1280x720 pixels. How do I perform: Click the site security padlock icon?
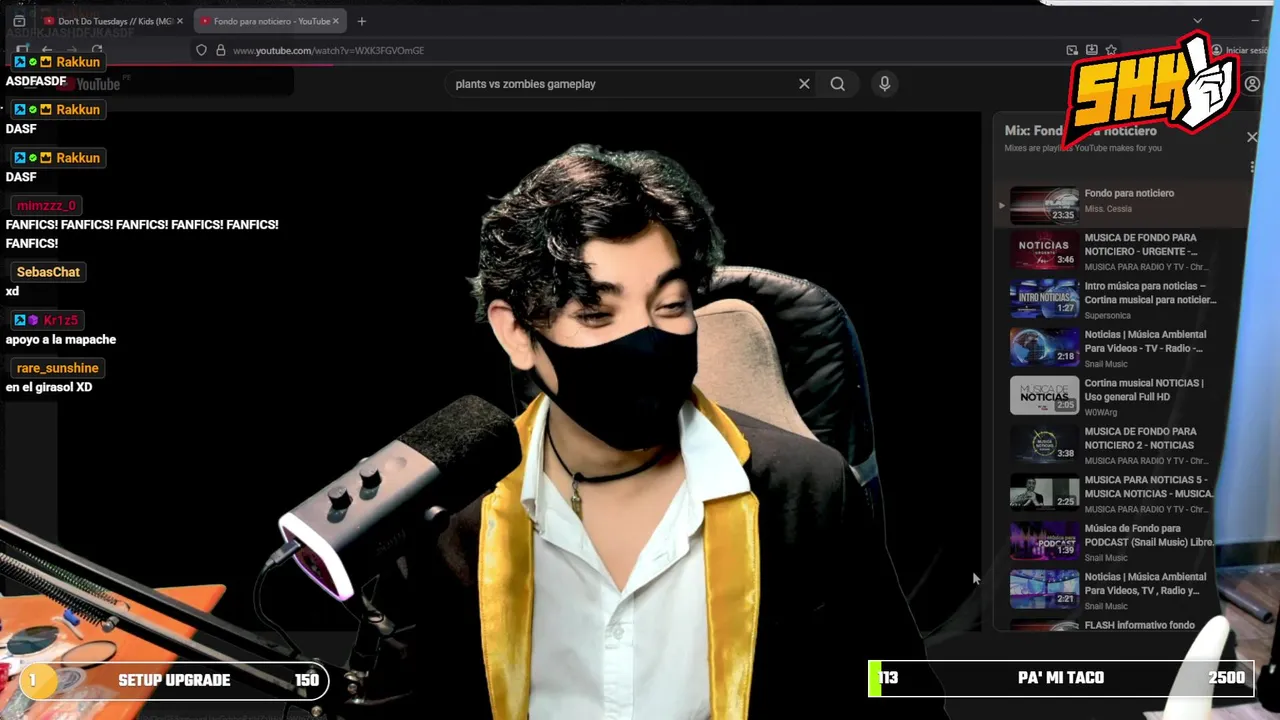tap(221, 50)
